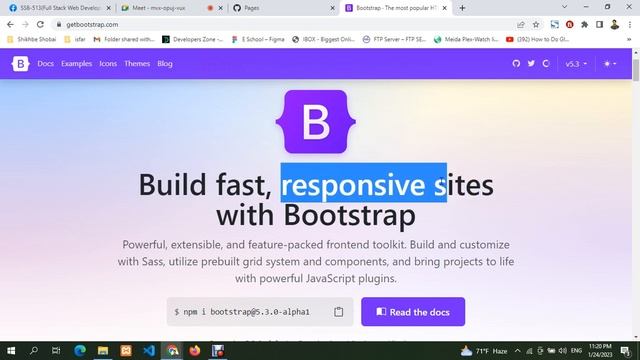Open the Themes link

click(x=137, y=64)
